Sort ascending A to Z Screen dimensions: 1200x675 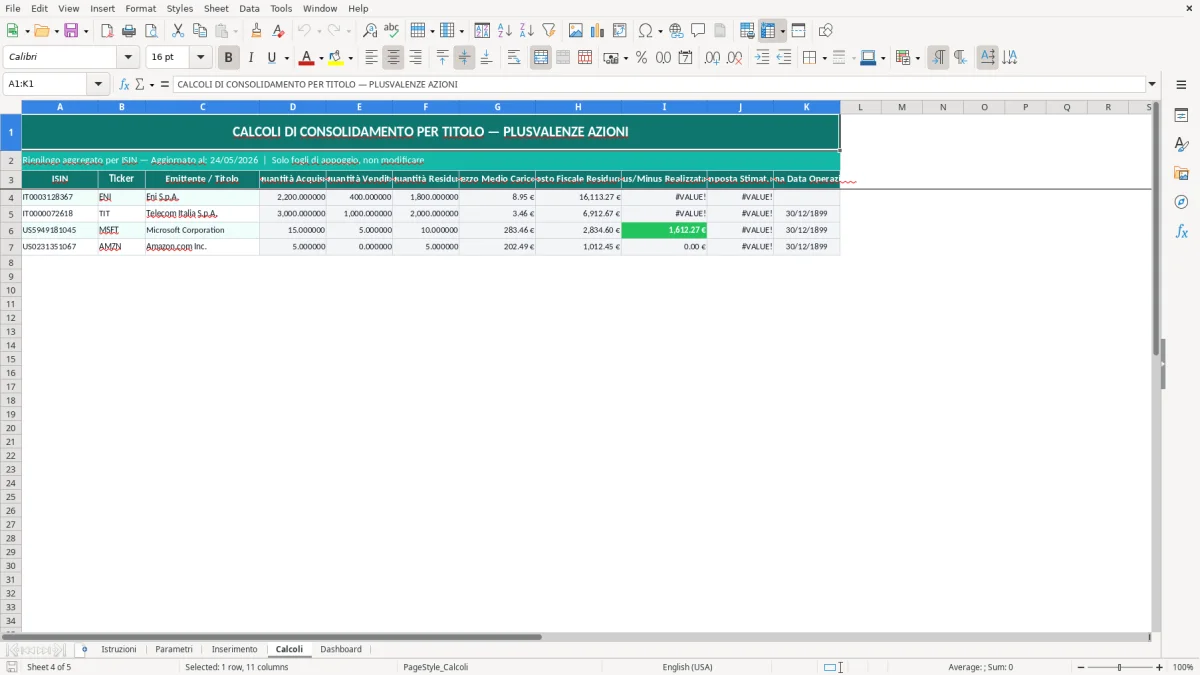(505, 31)
